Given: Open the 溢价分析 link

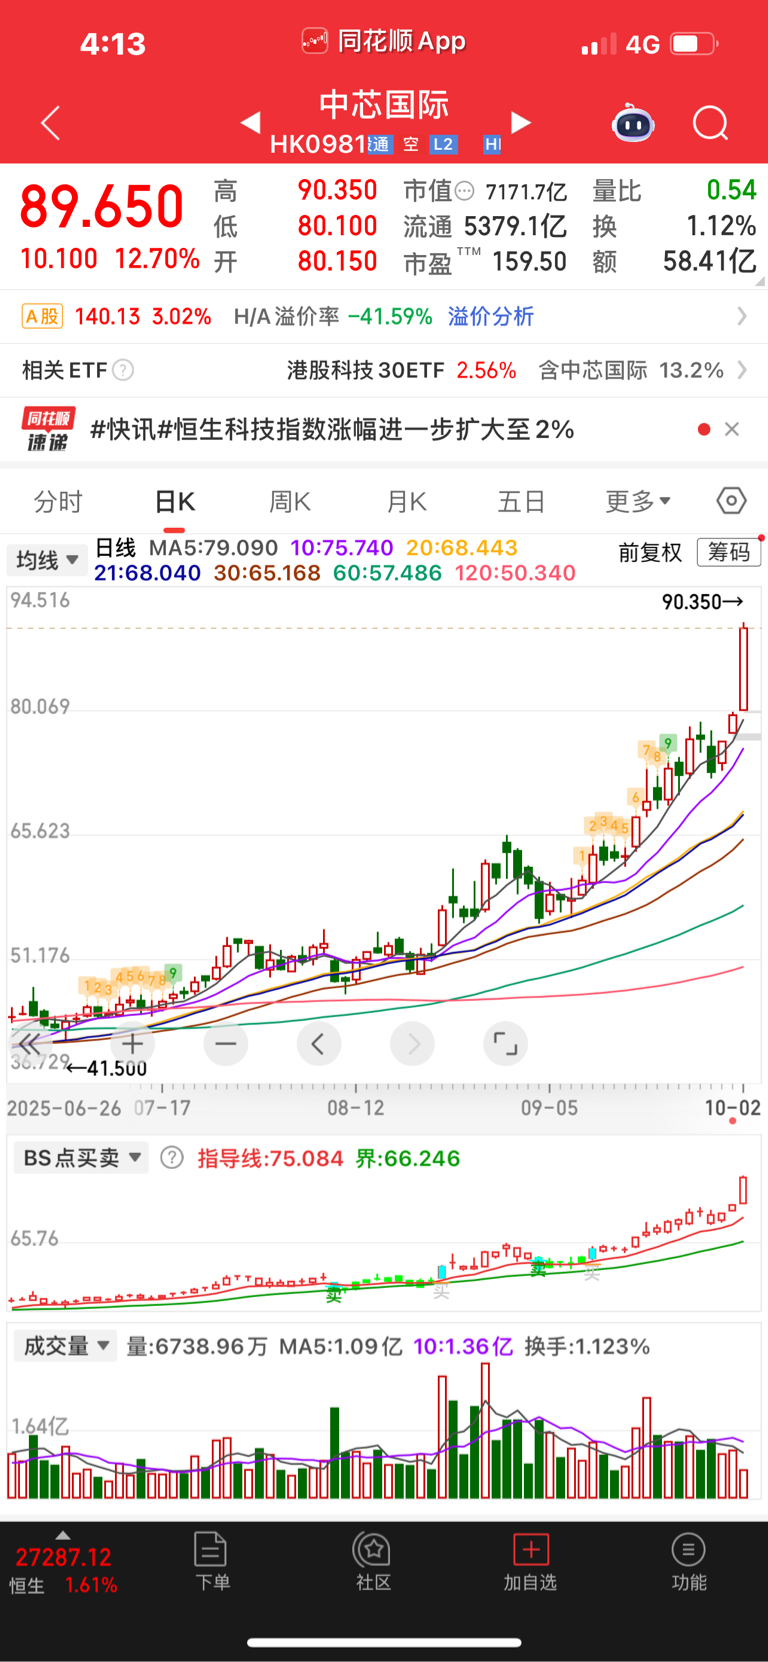Looking at the screenshot, I should pyautogui.click(x=491, y=317).
